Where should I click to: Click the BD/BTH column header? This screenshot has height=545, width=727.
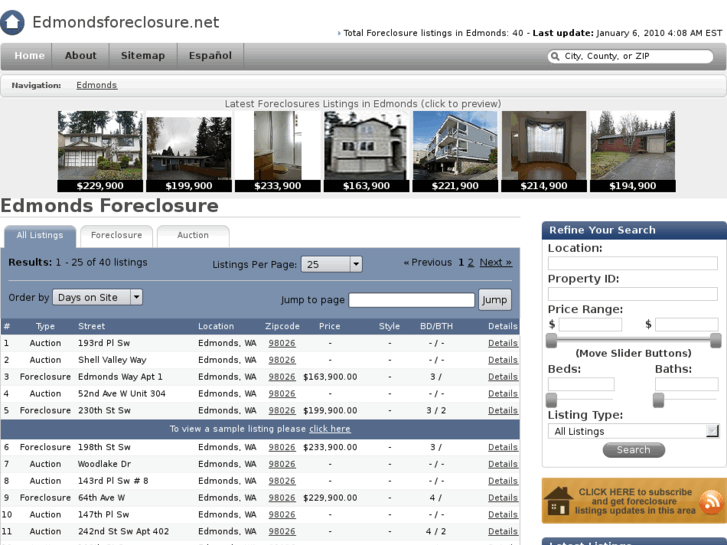point(436,327)
